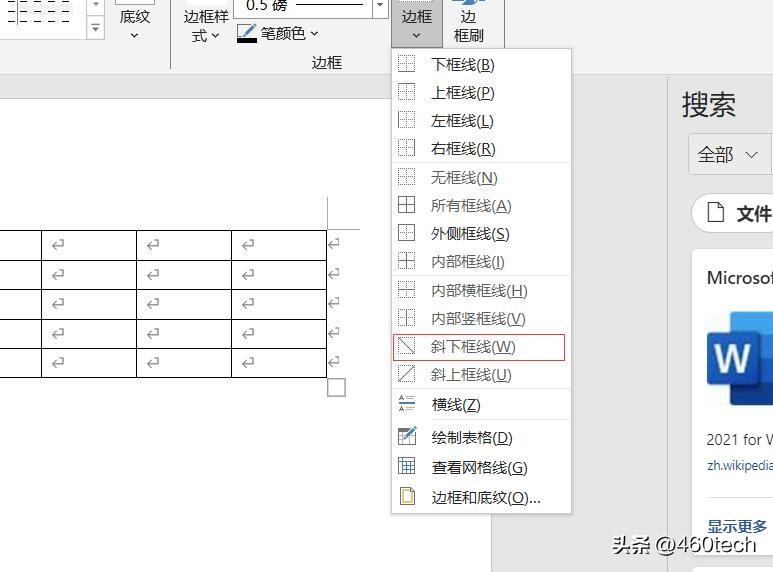Click the 文件 document icon in search pane

pyautogui.click(x=716, y=213)
